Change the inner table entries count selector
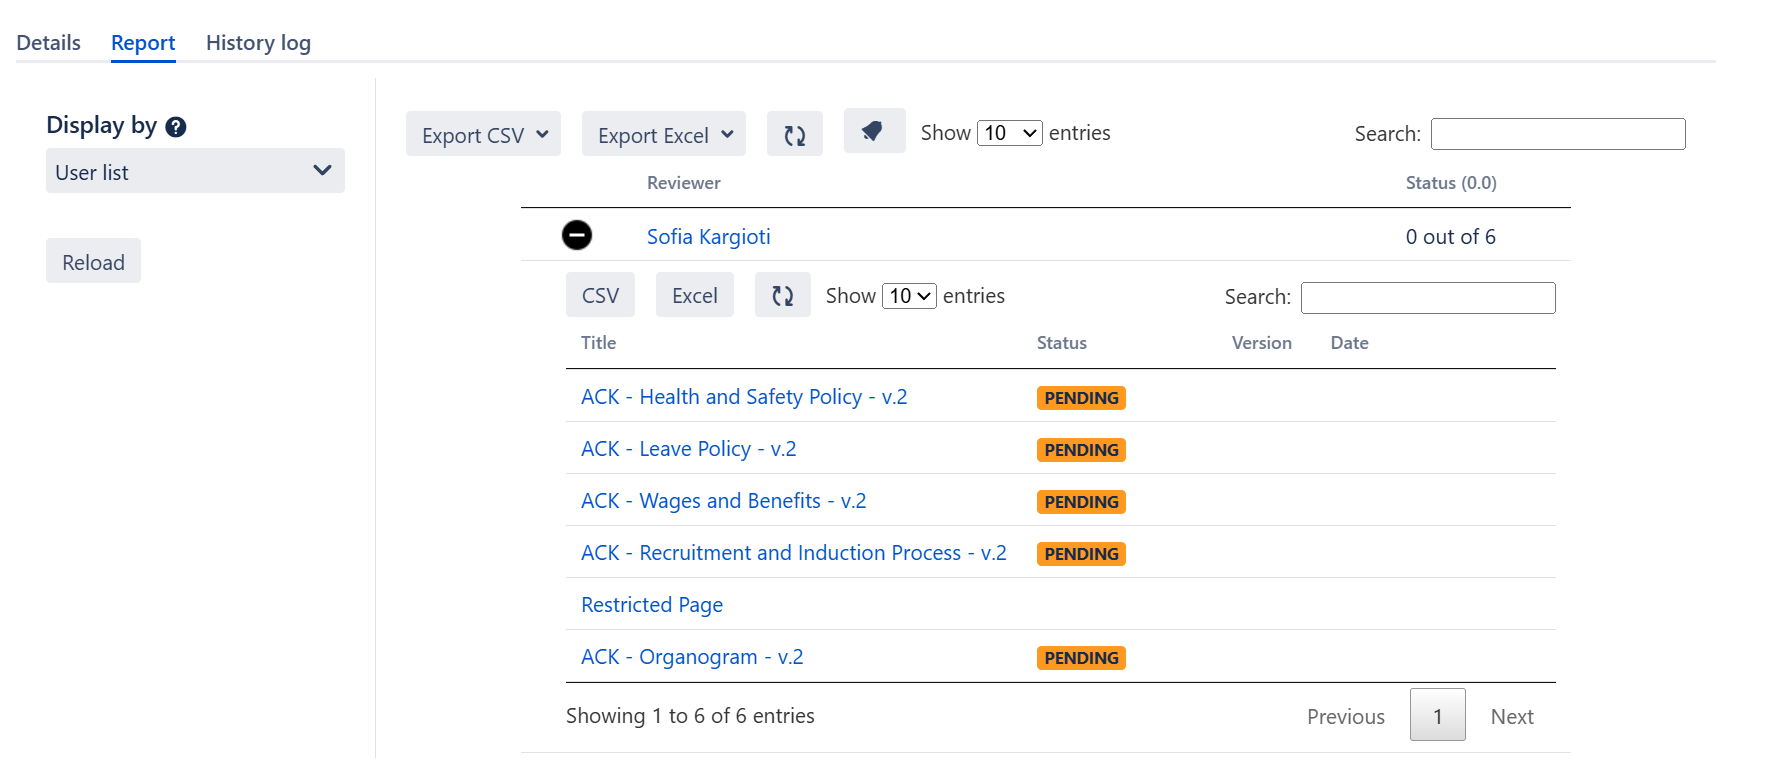The height and width of the screenshot is (758, 1784). pos(908,296)
